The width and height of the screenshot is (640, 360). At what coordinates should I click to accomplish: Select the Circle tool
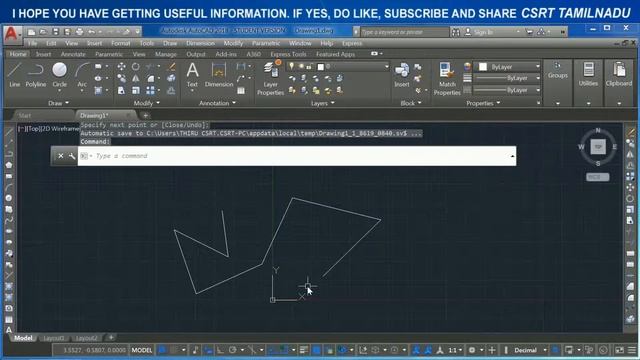(60, 75)
